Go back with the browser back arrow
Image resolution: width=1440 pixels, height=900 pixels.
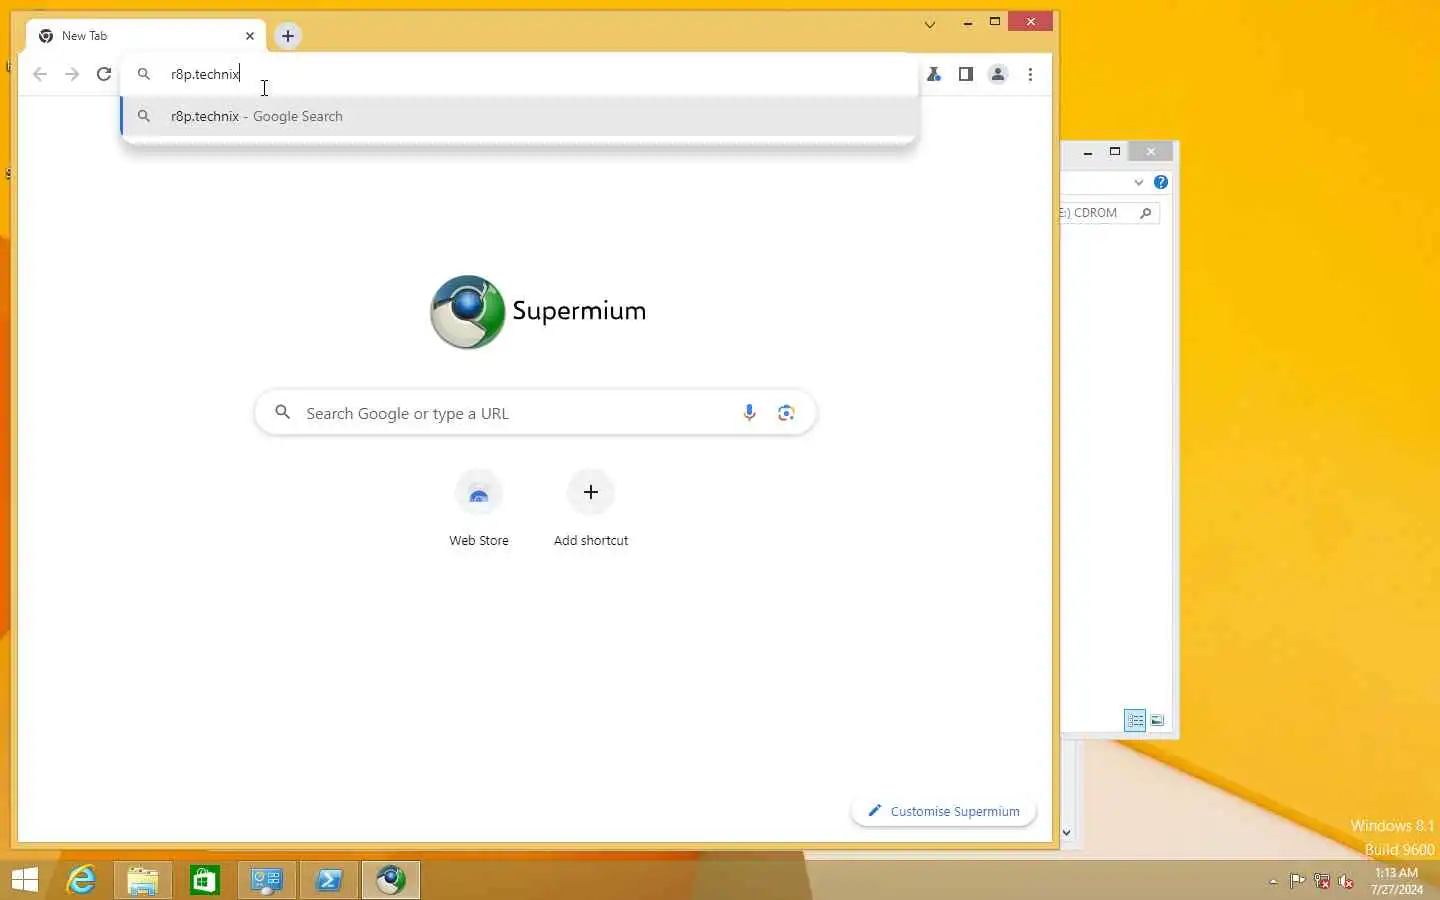click(40, 74)
